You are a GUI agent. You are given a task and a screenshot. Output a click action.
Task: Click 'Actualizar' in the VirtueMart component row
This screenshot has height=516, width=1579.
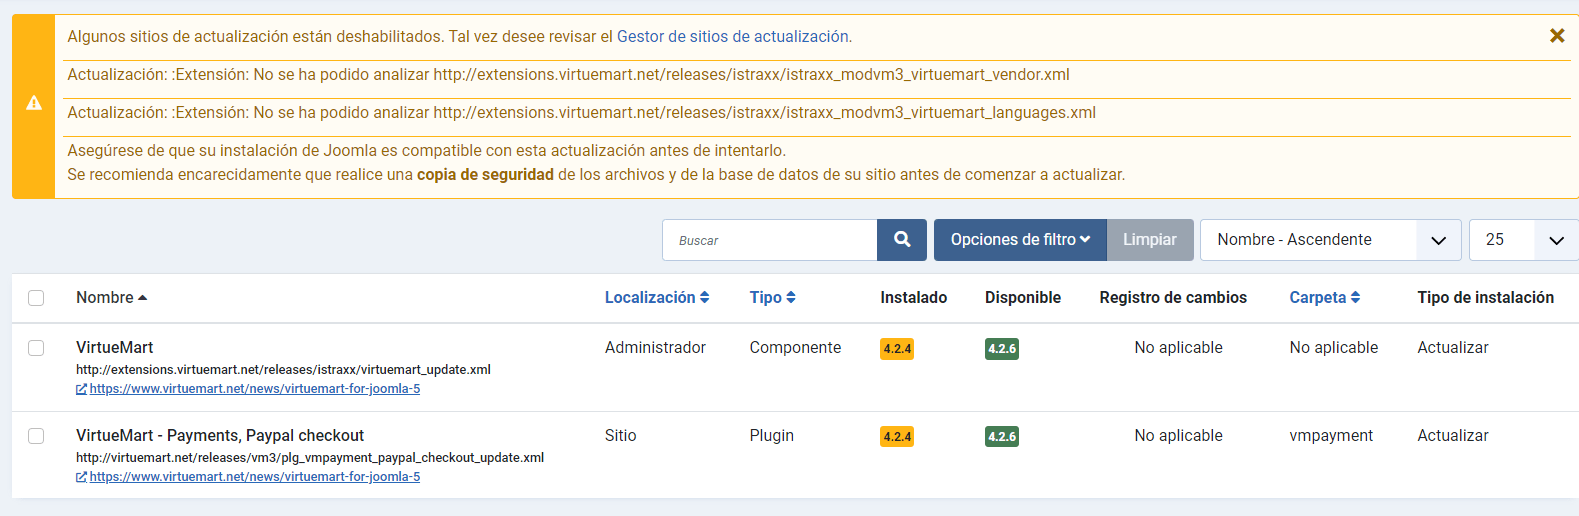click(1453, 348)
